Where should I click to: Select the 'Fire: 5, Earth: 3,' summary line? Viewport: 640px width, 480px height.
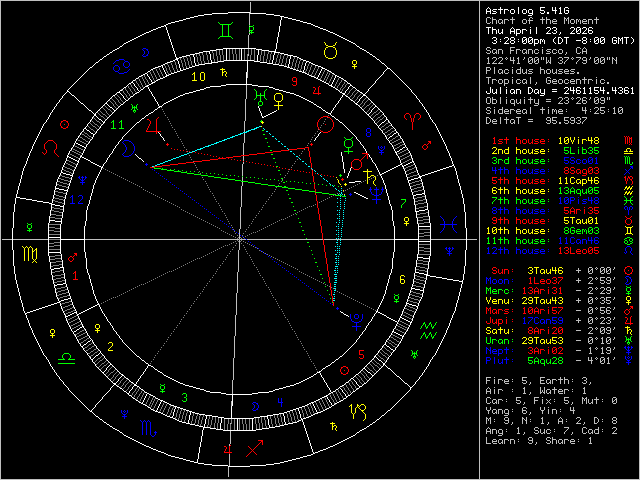click(539, 381)
